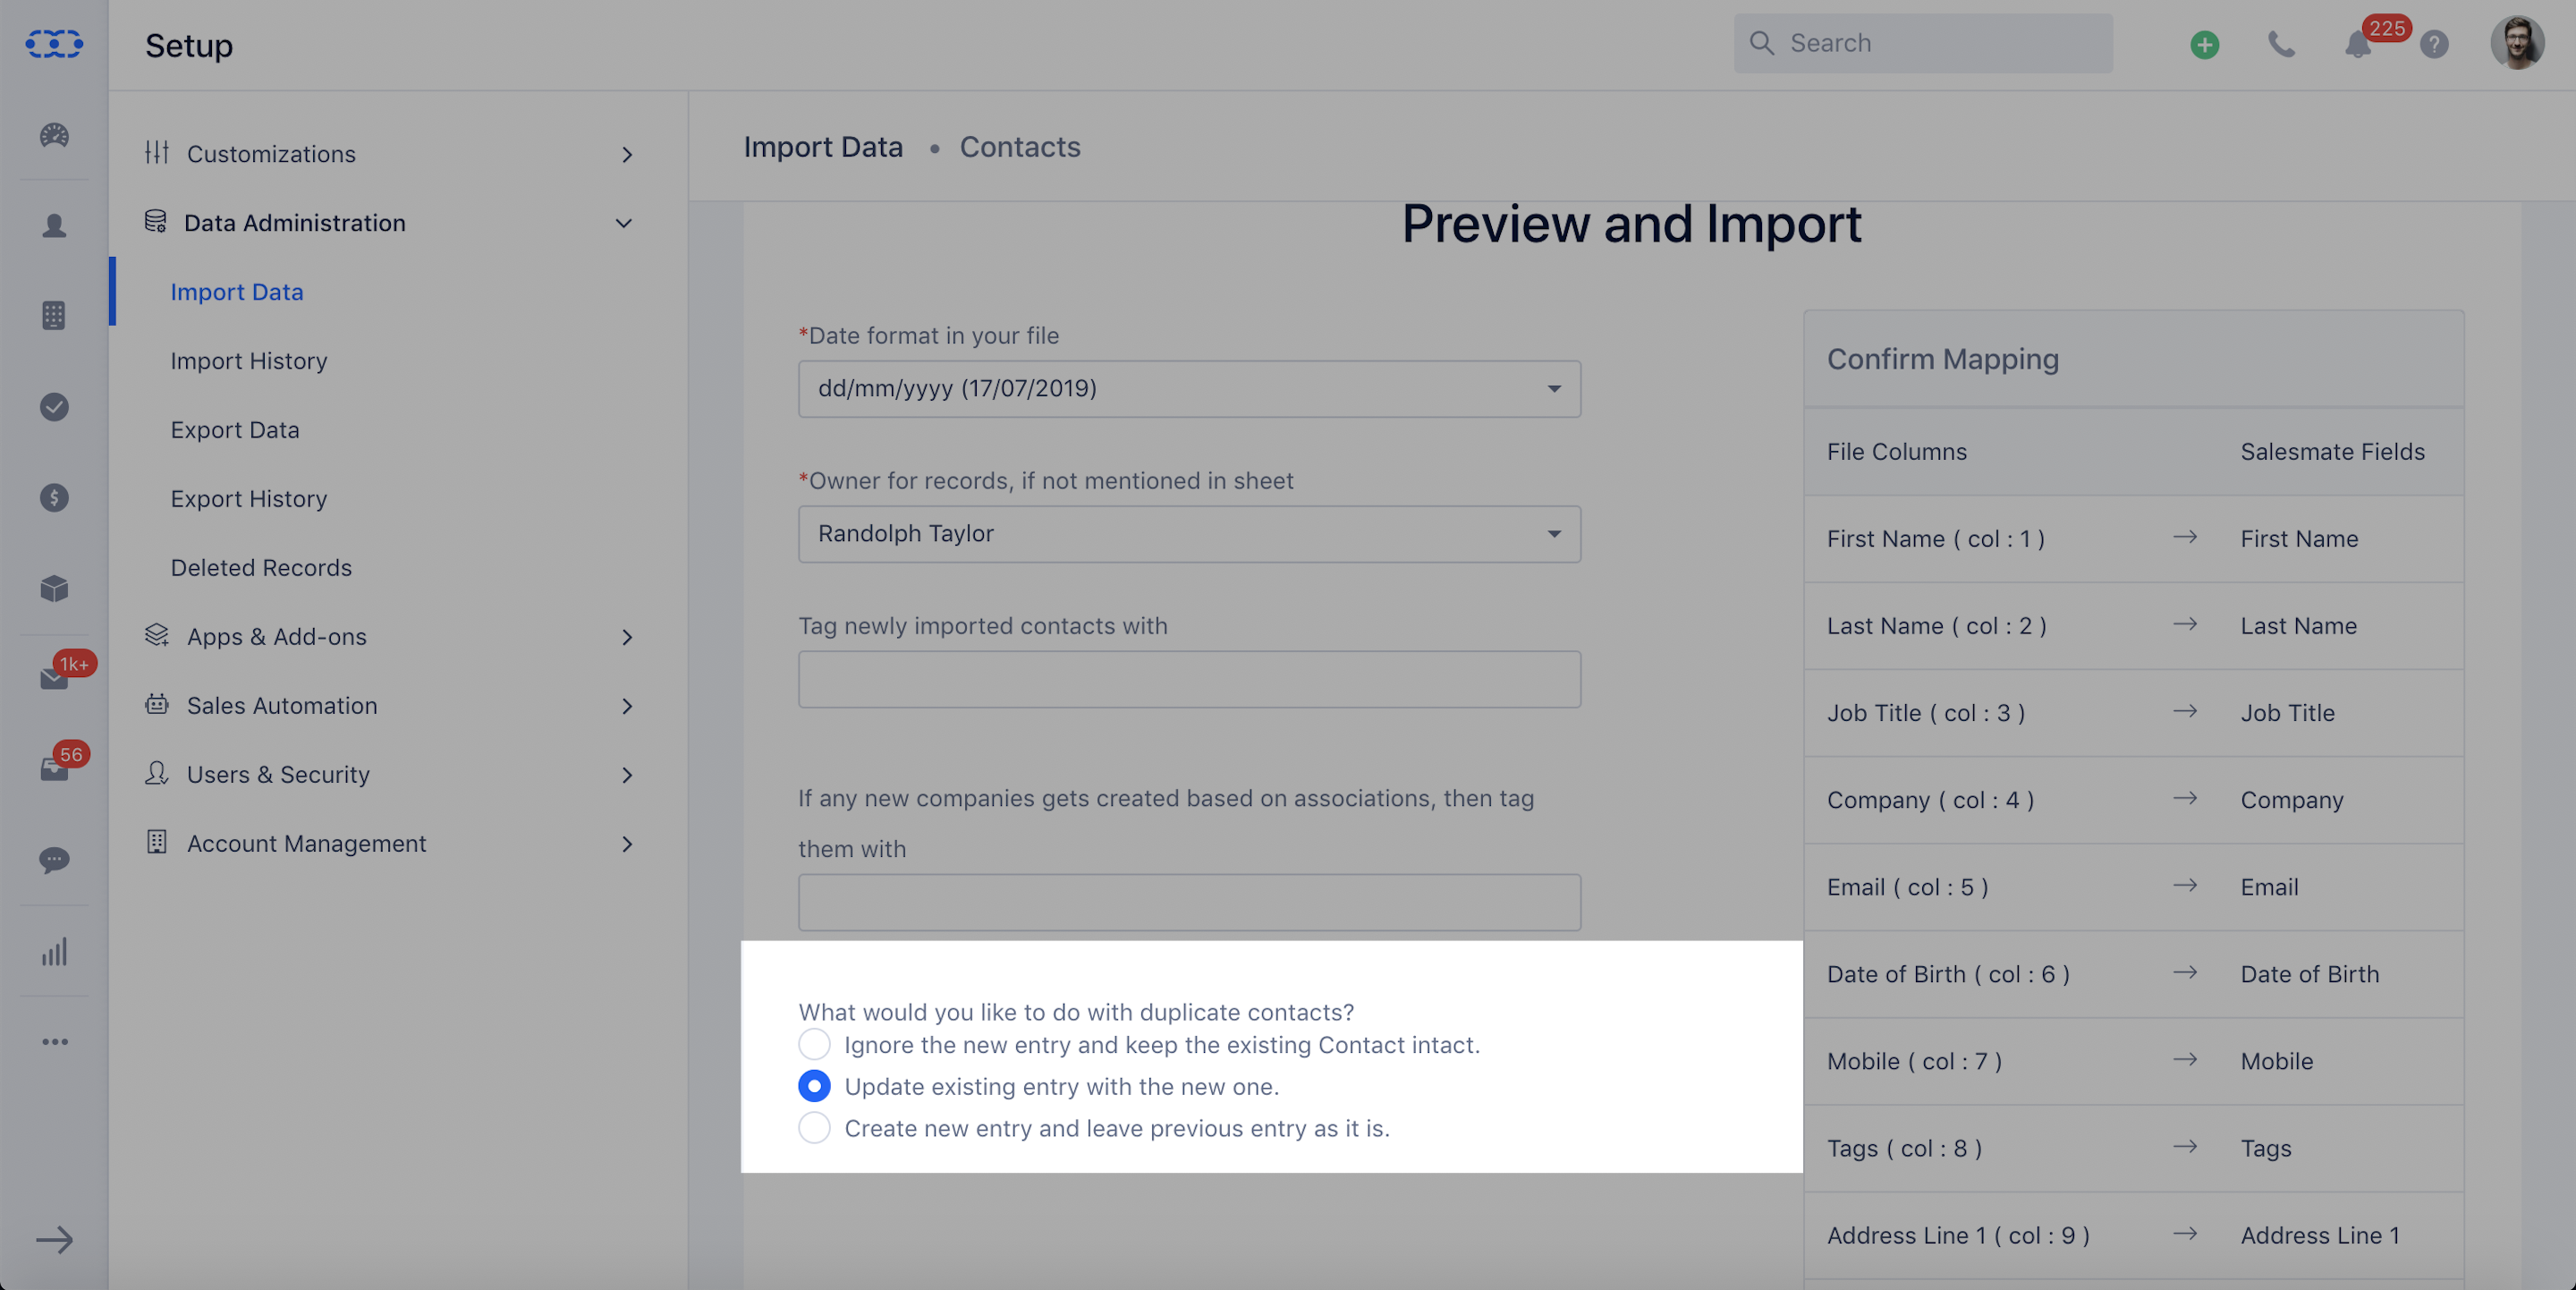The width and height of the screenshot is (2576, 1290).
Task: Open Import History menu item
Action: pyautogui.click(x=249, y=361)
